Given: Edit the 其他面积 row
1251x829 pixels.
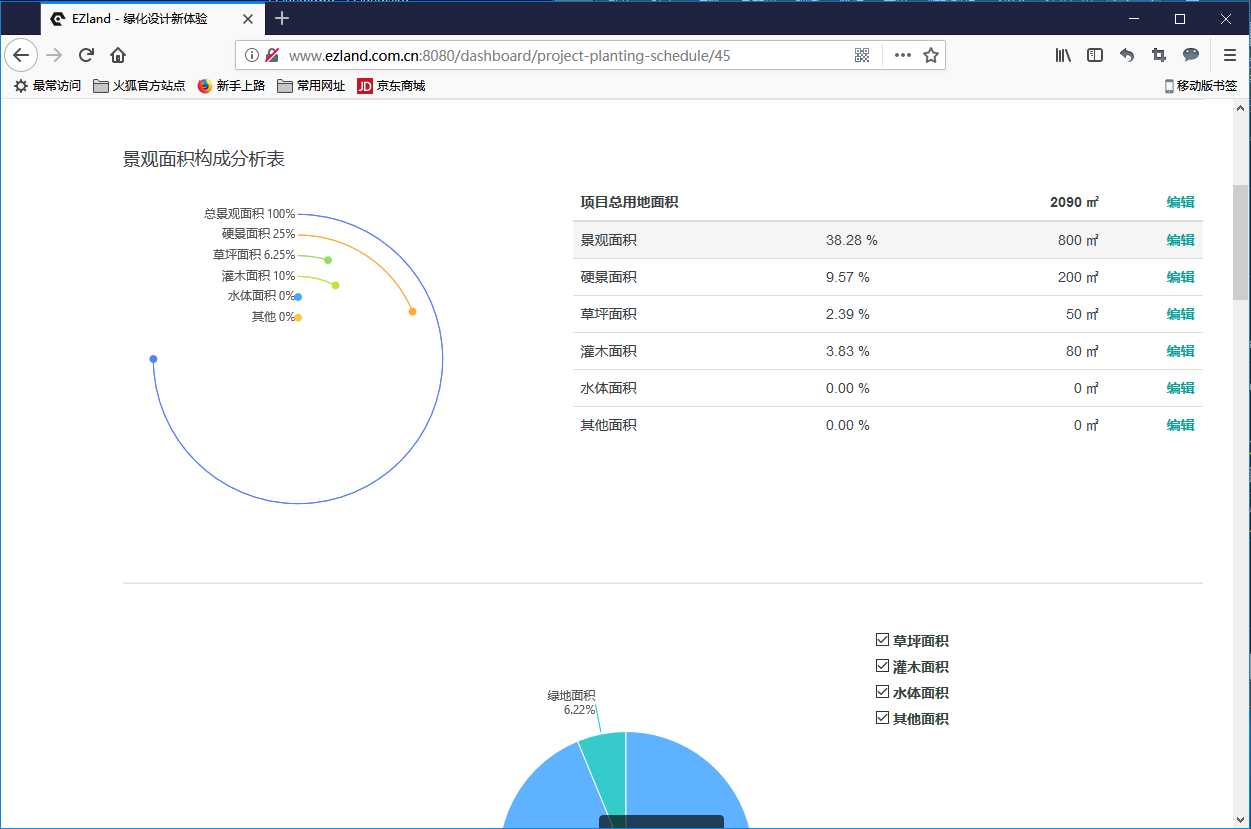Looking at the screenshot, I should (x=1180, y=425).
